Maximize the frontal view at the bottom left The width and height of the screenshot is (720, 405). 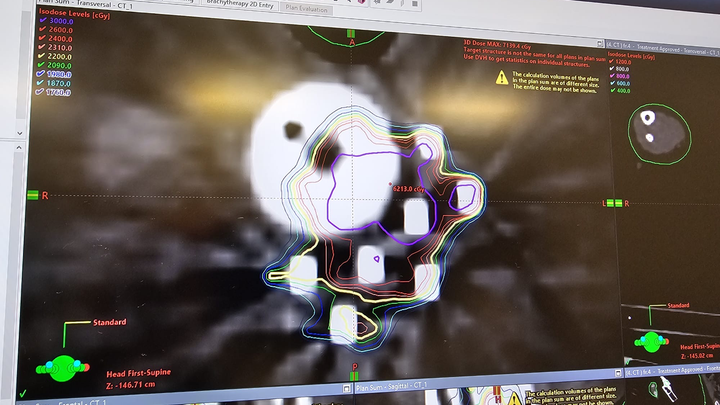347,388
